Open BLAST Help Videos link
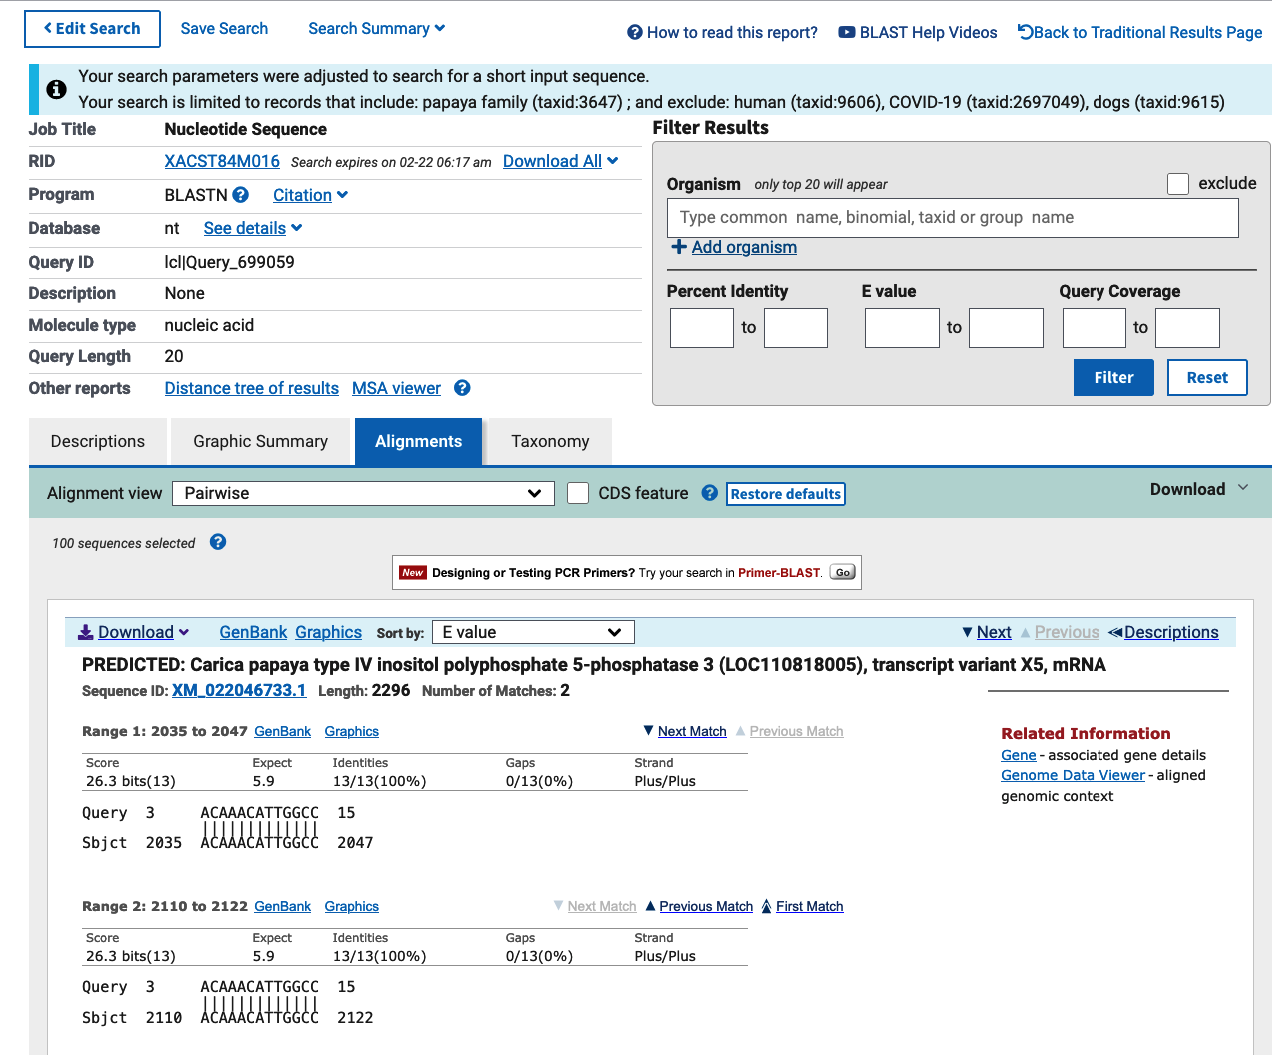This screenshot has width=1272, height=1055. [x=929, y=32]
